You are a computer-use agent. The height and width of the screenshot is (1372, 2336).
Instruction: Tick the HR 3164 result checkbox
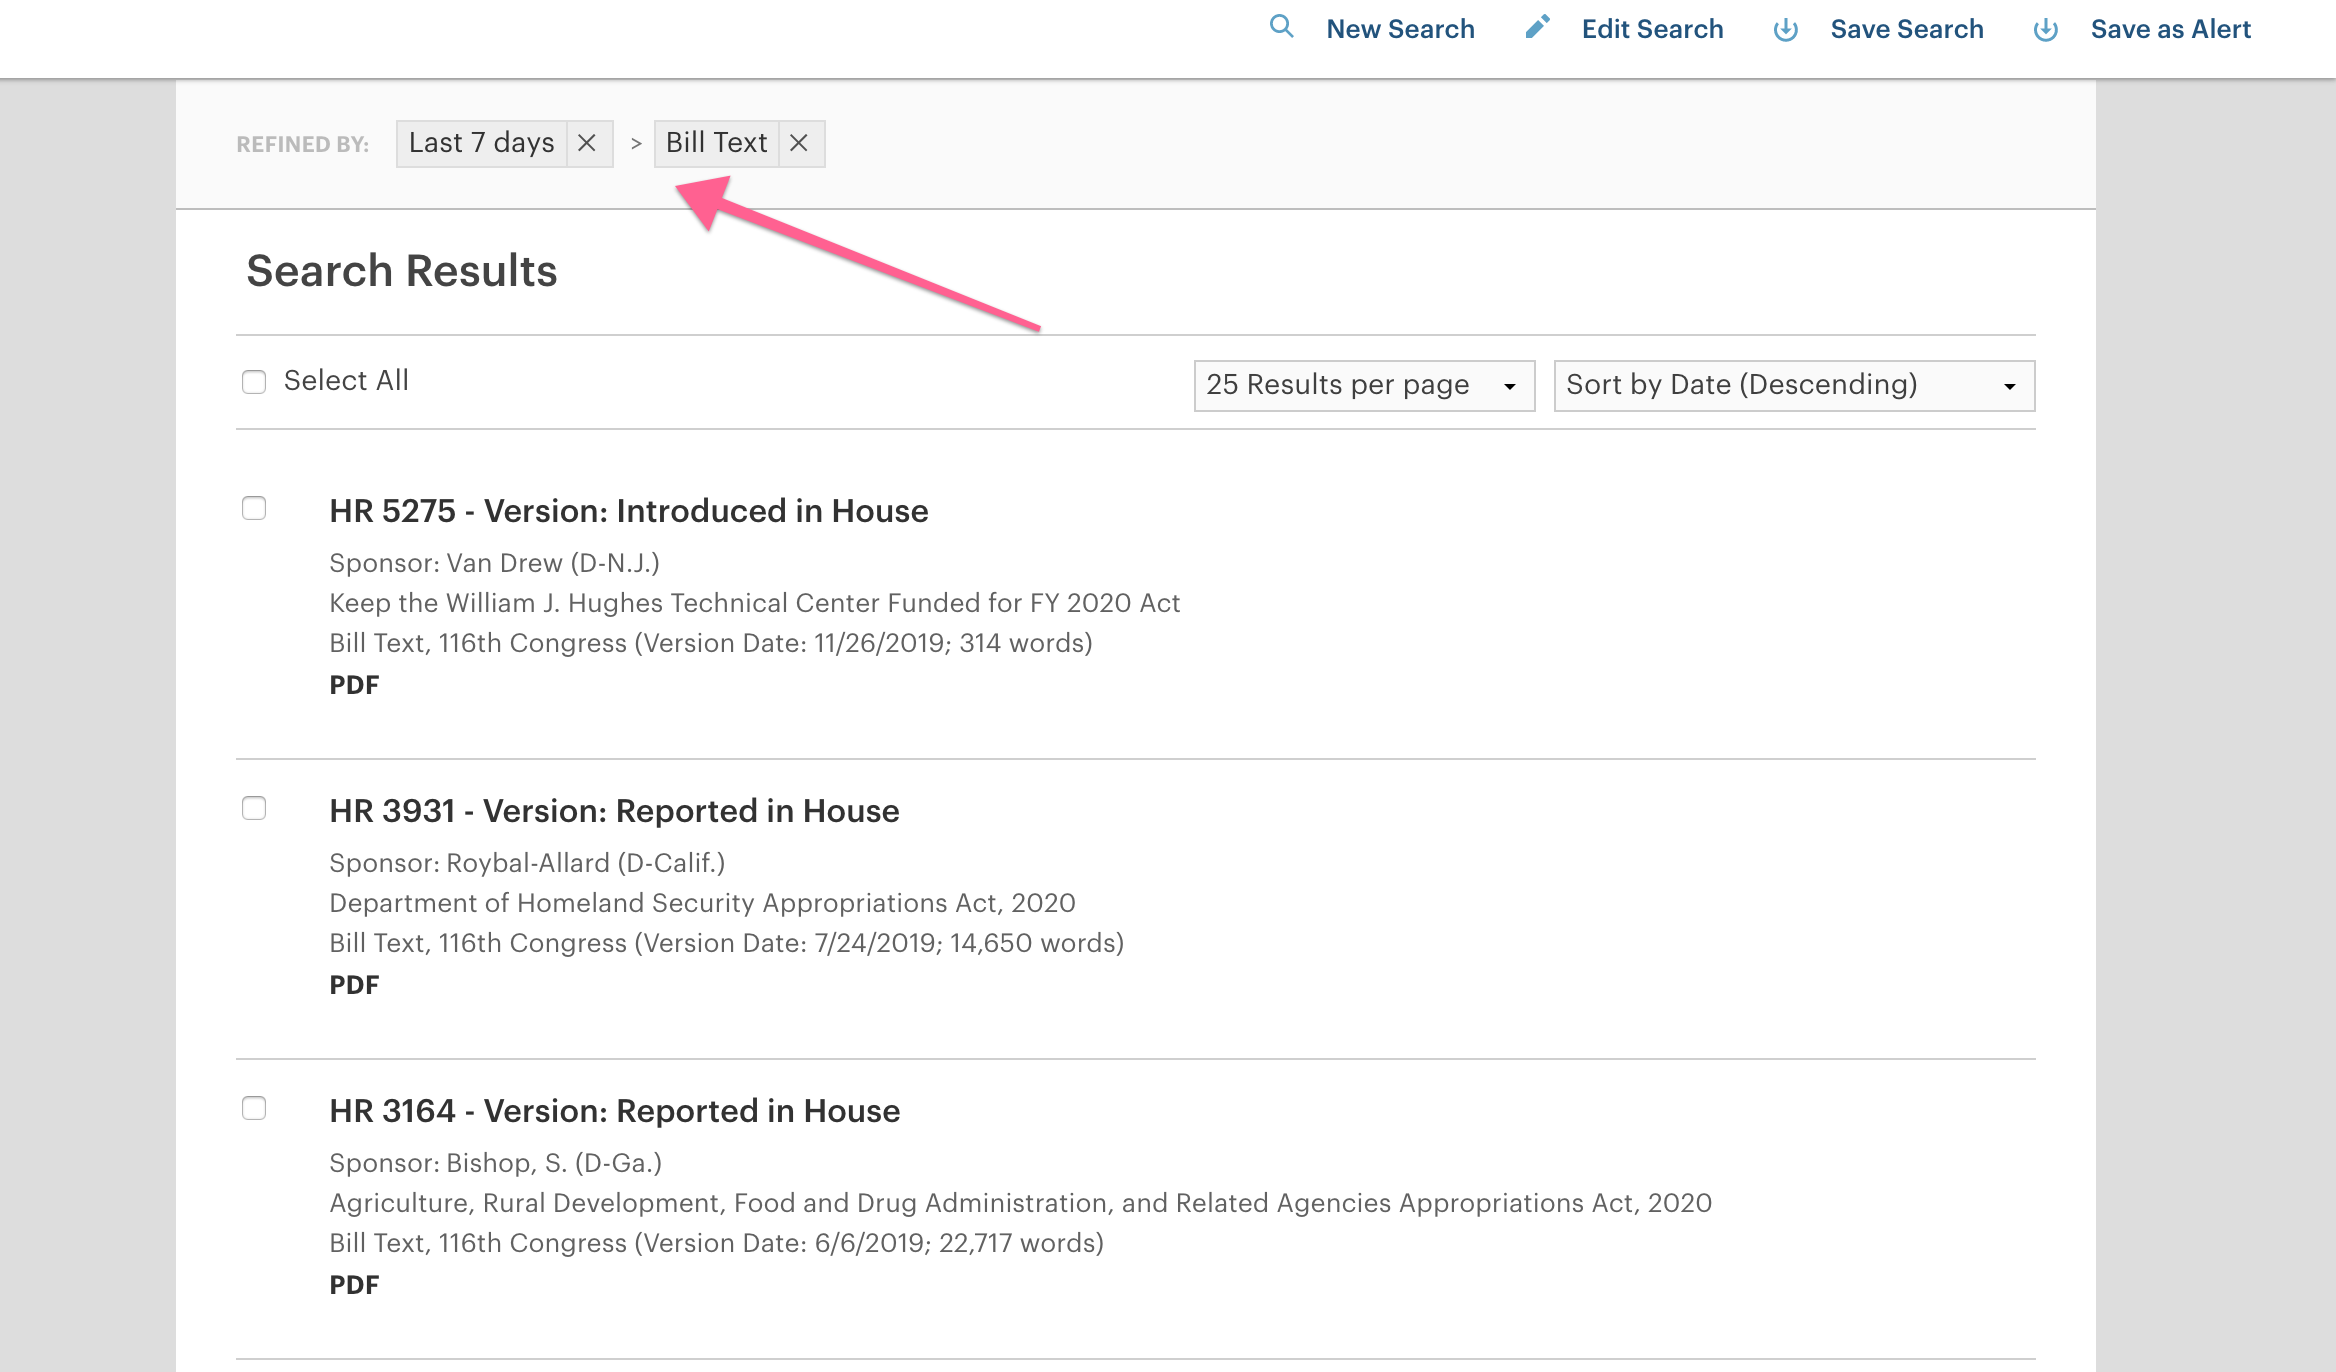[x=254, y=1108]
